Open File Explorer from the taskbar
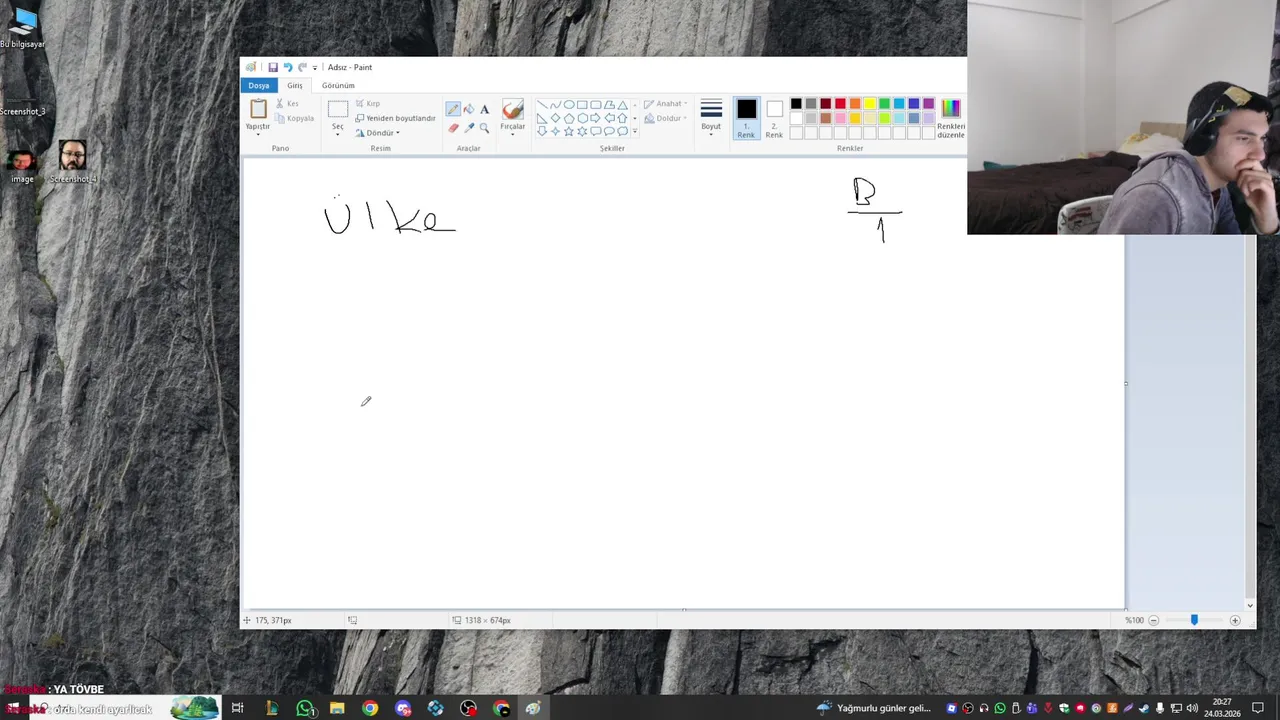Image resolution: width=1280 pixels, height=720 pixels. [x=337, y=708]
